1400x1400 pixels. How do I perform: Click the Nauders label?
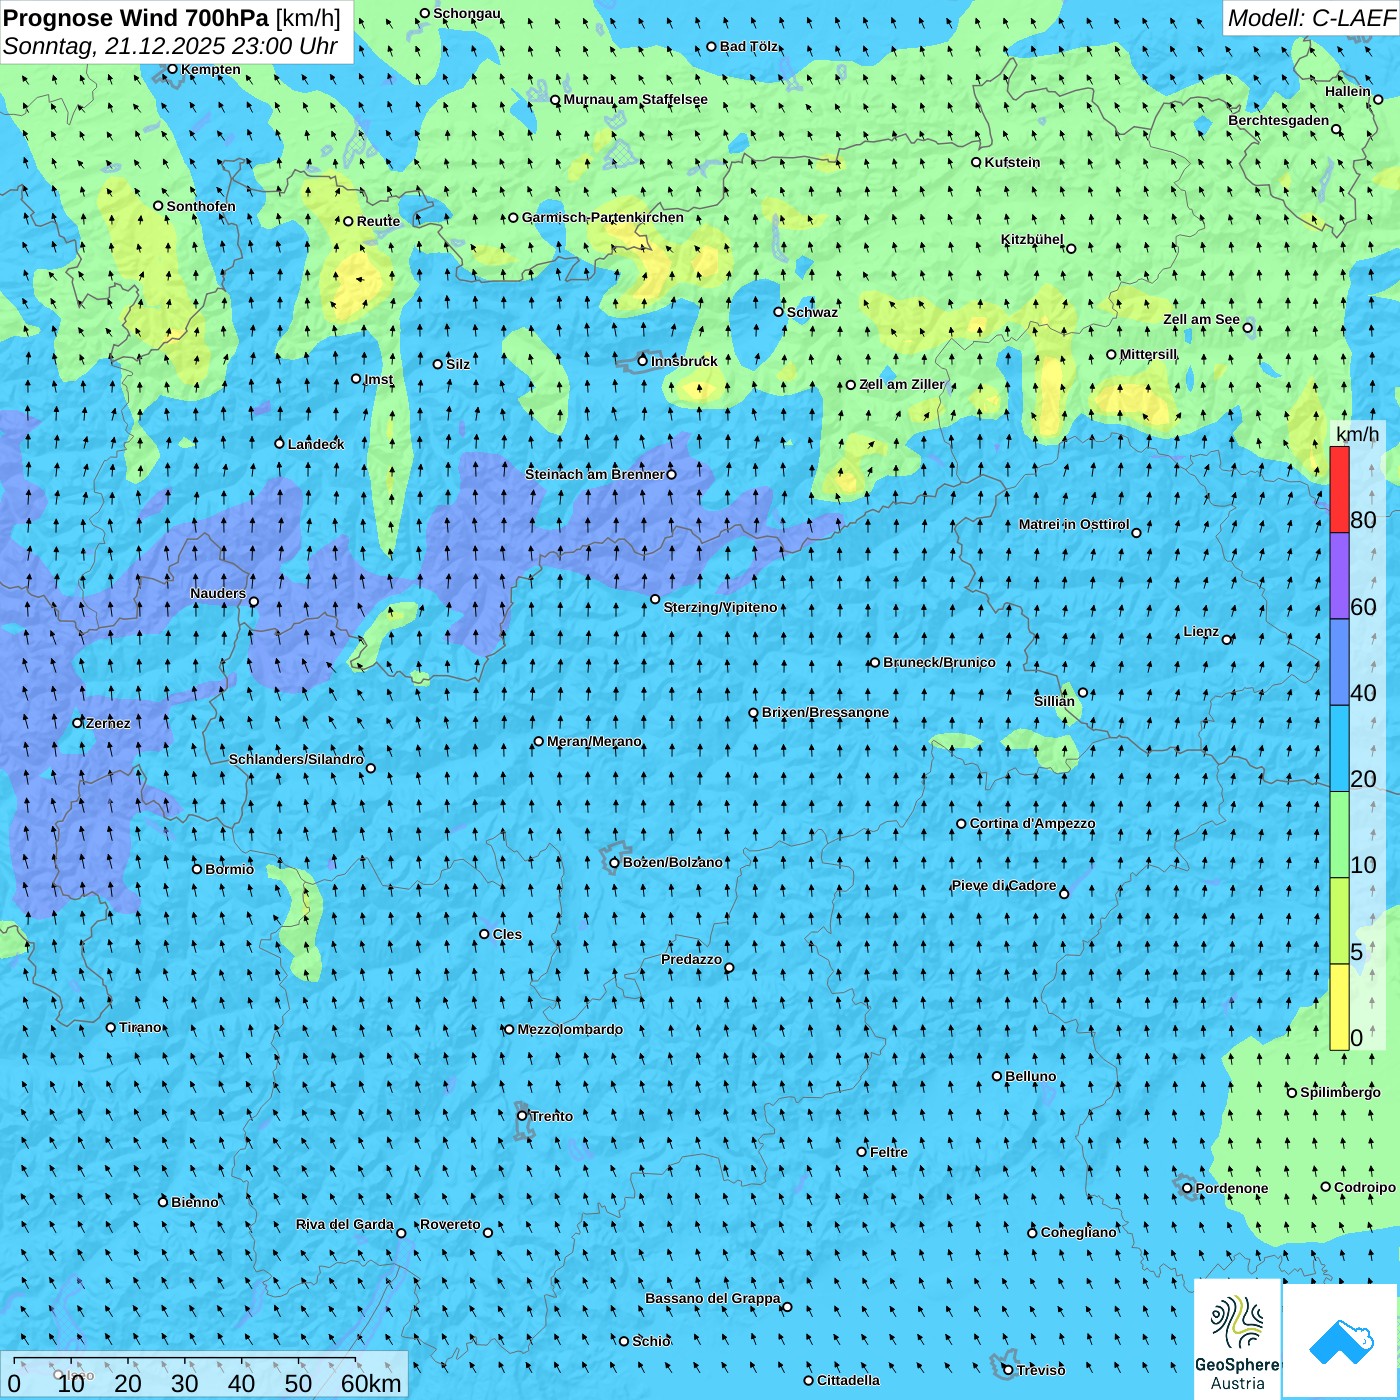(218, 593)
